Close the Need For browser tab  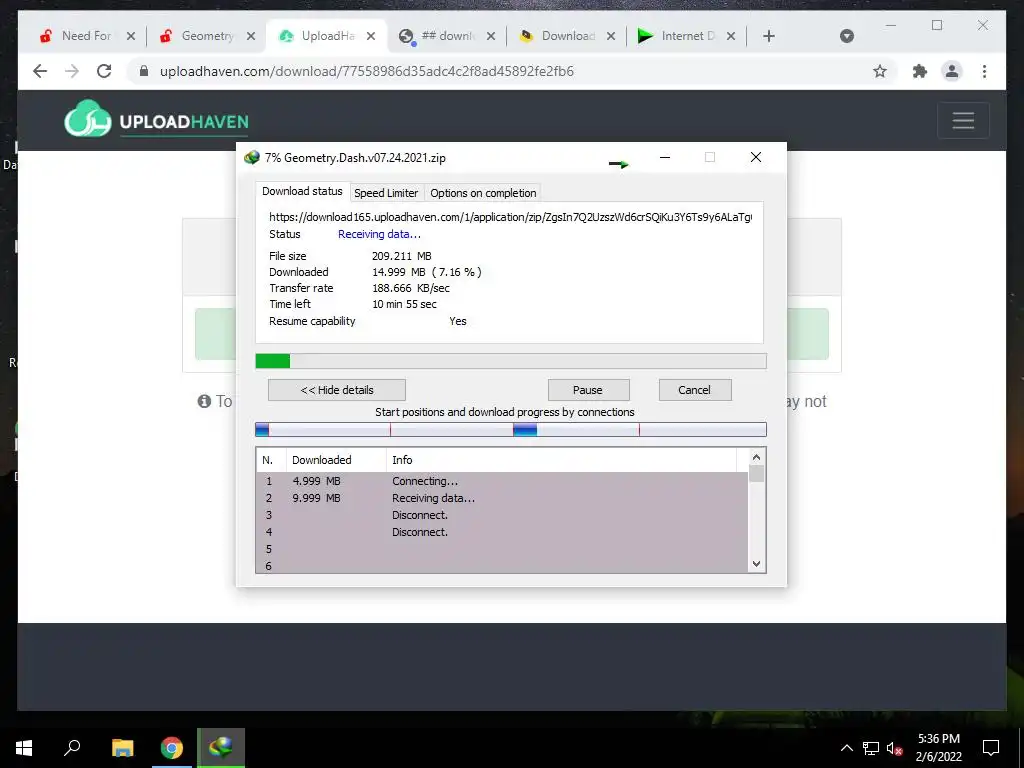[131, 37]
